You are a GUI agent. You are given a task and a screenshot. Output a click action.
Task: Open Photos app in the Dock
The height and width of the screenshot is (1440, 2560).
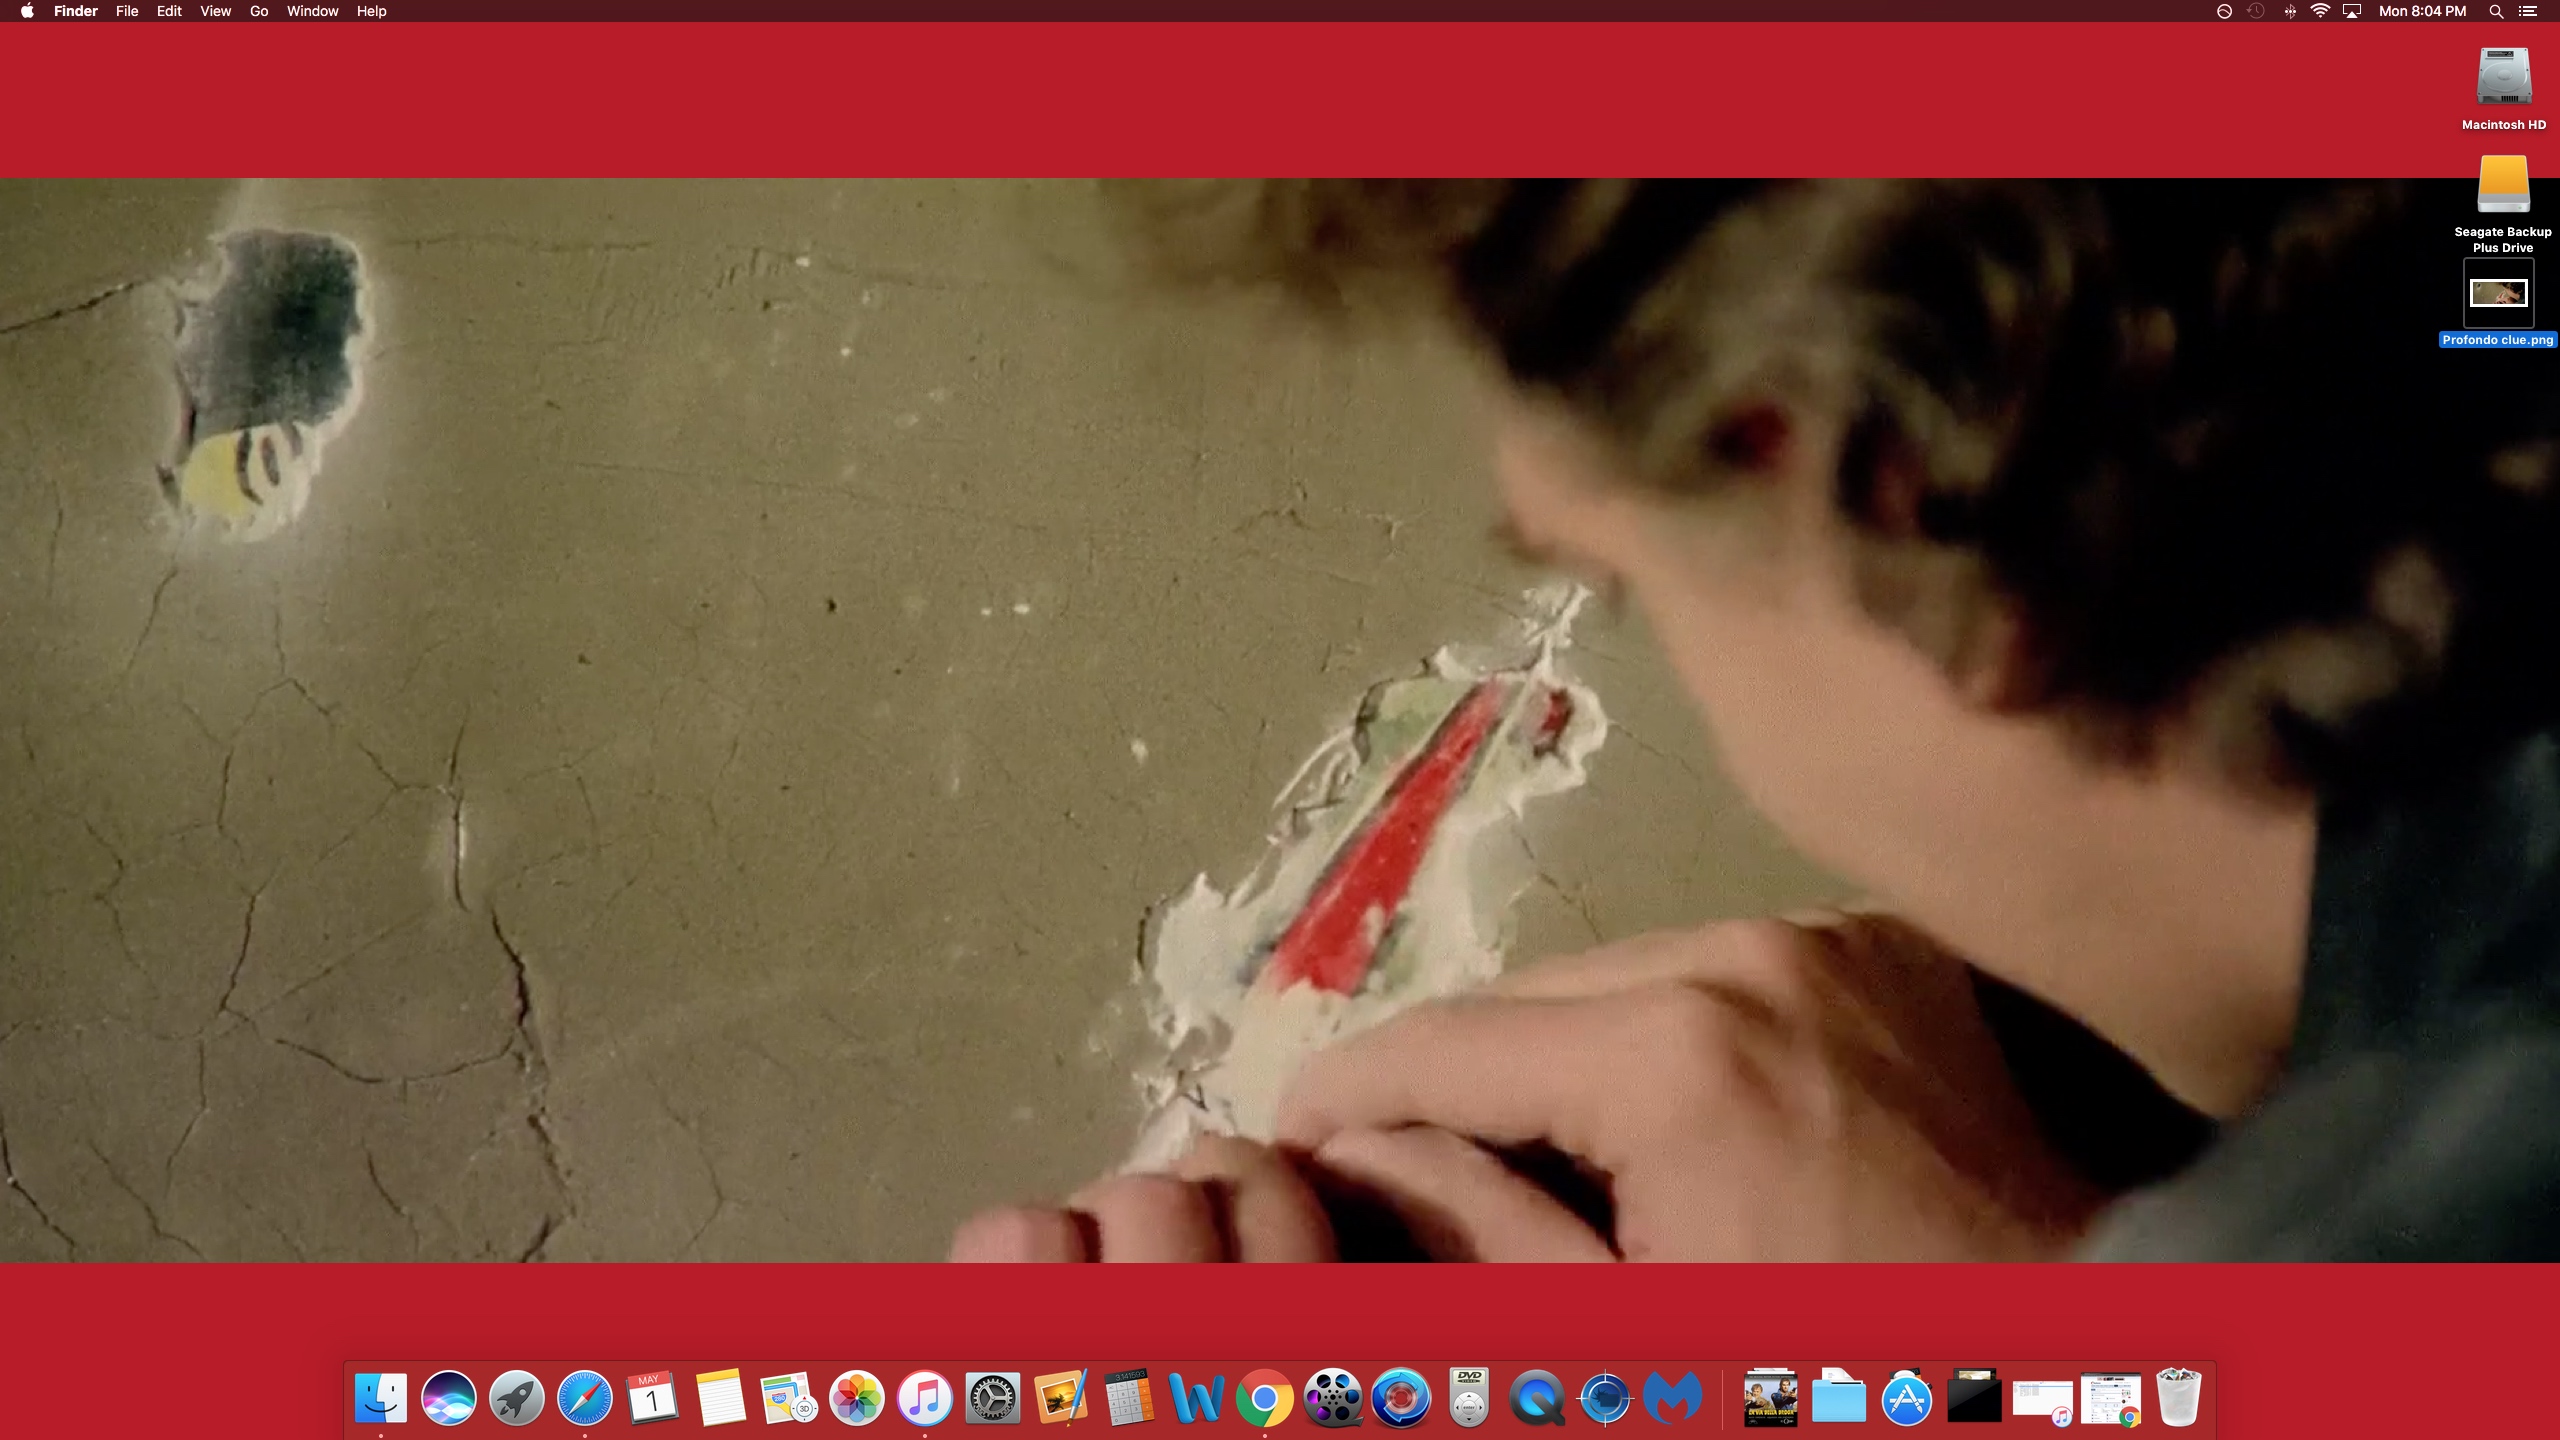[856, 1397]
